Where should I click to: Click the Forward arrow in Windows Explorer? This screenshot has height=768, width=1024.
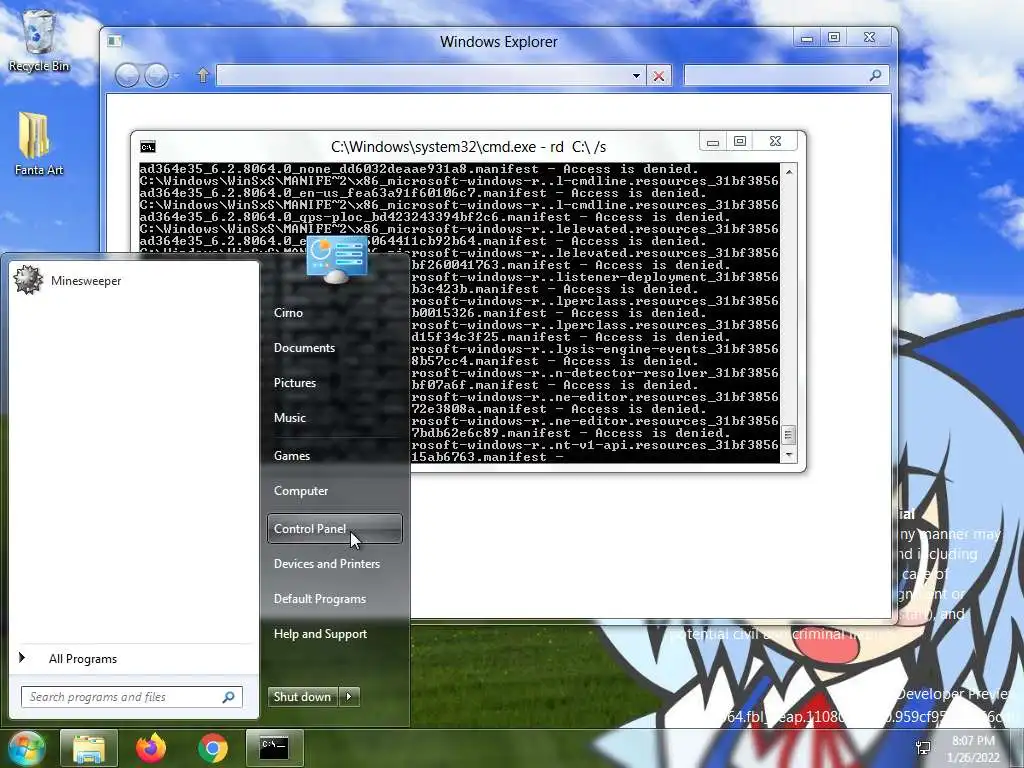coord(156,76)
